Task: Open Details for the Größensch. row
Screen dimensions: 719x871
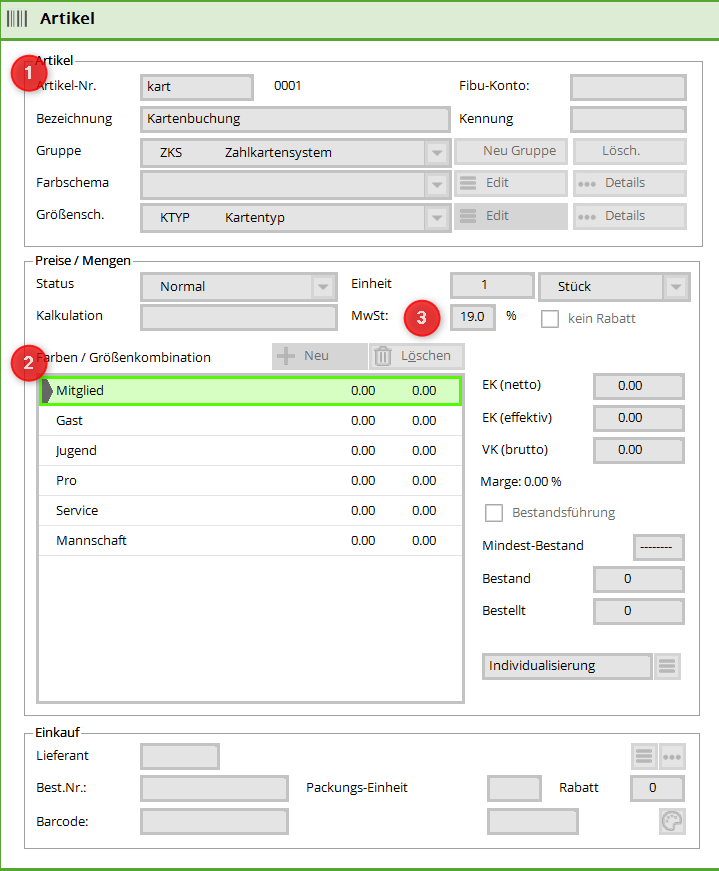Action: [630, 216]
